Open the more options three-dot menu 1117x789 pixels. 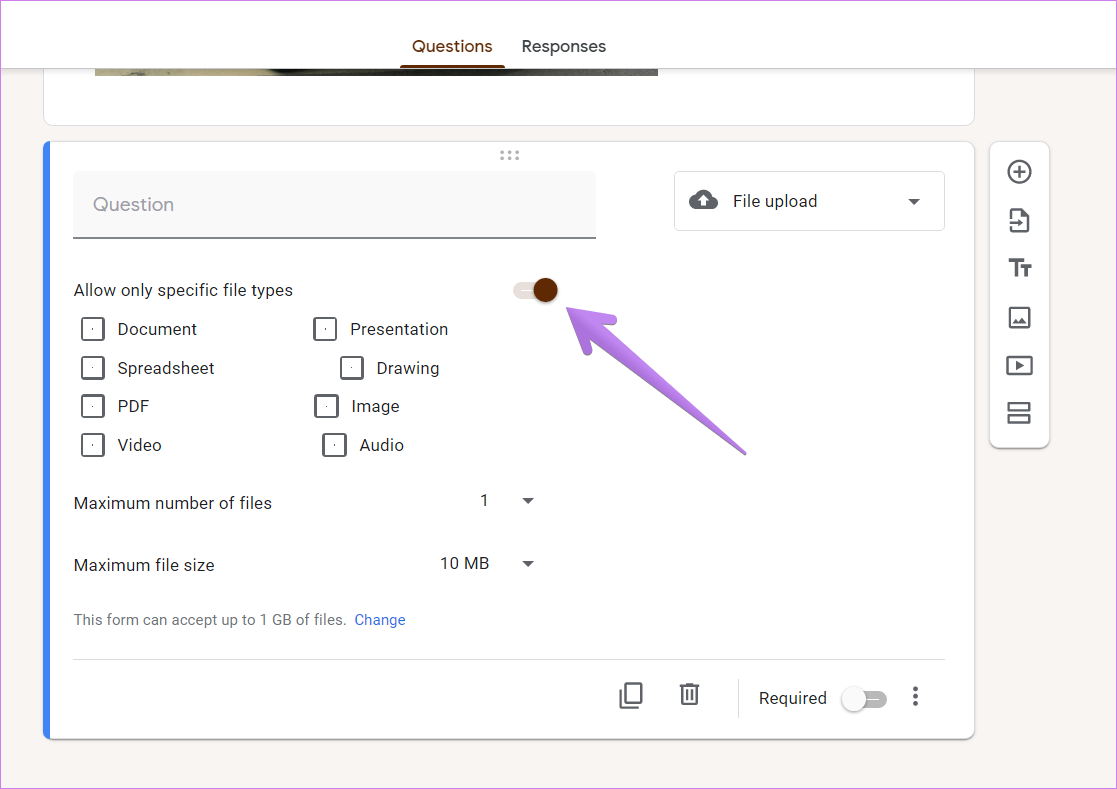pos(915,697)
